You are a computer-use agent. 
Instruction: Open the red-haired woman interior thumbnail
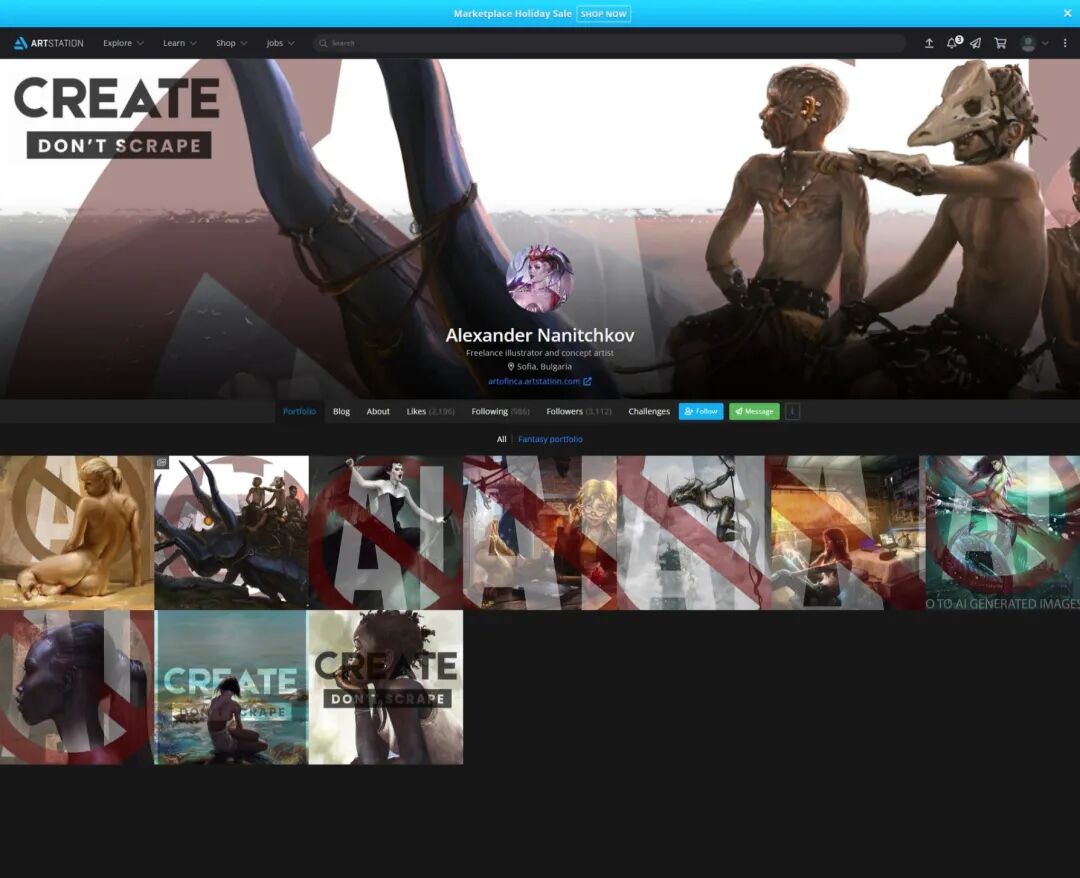pyautogui.click(x=849, y=532)
